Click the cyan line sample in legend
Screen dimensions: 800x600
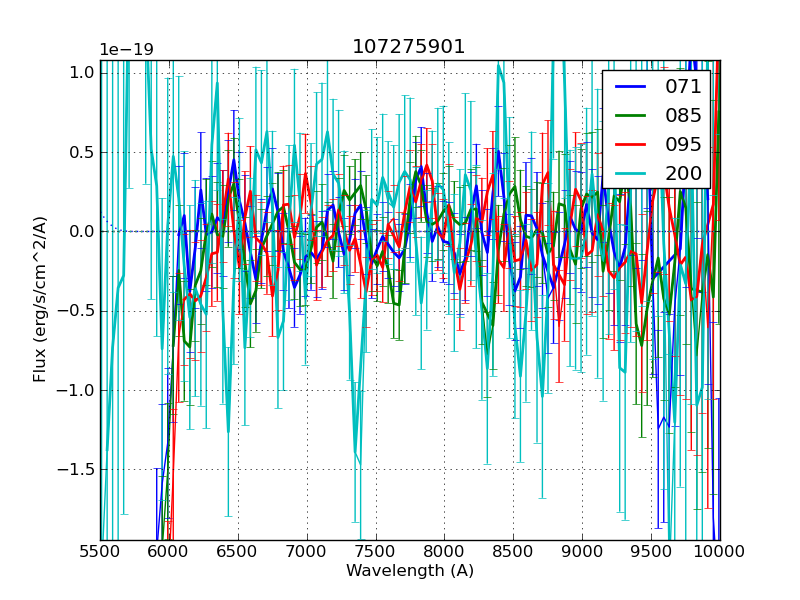click(631, 173)
